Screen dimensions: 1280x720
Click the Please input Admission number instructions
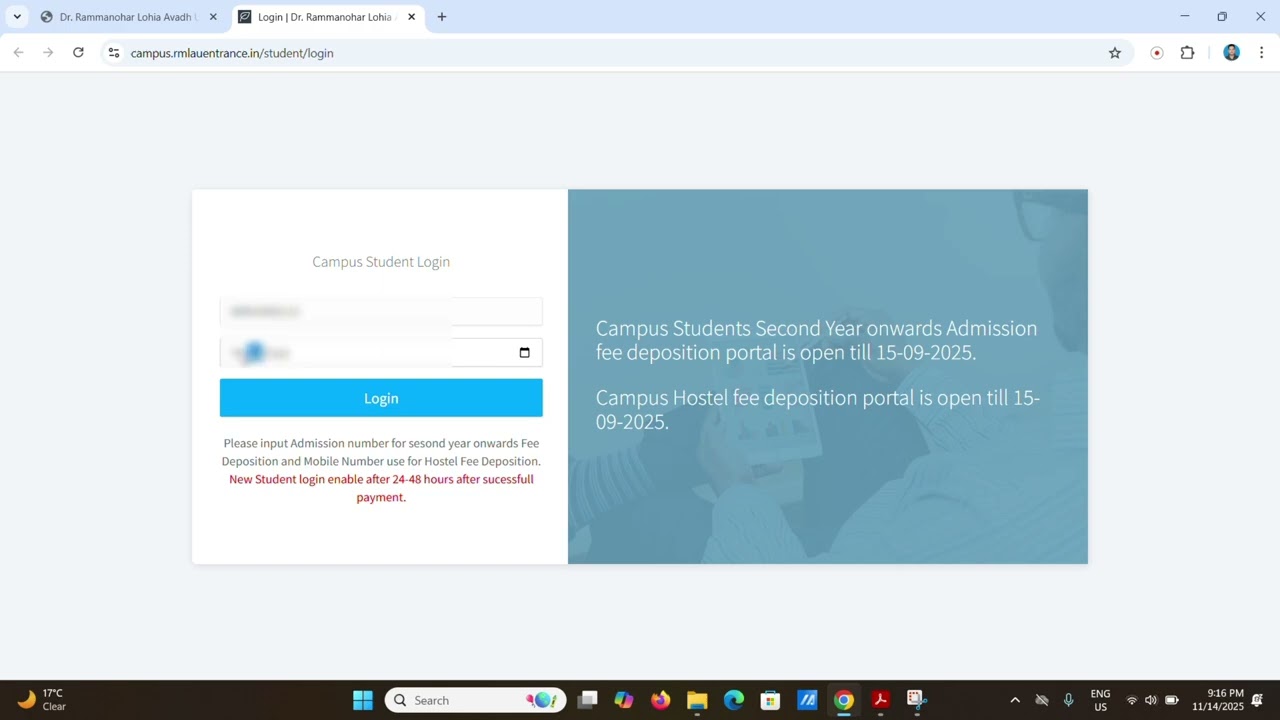click(381, 452)
